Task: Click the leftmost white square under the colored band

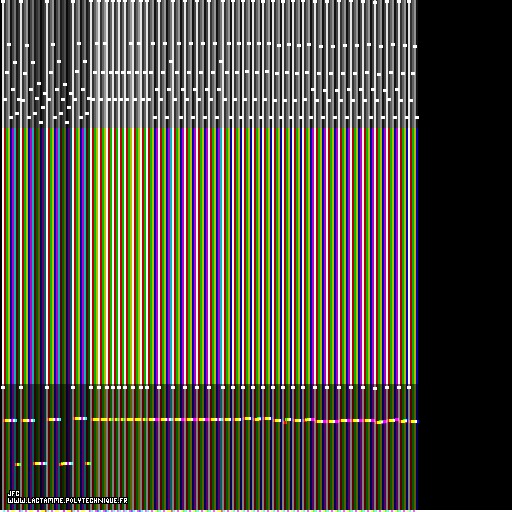Action: [x=3, y=387]
